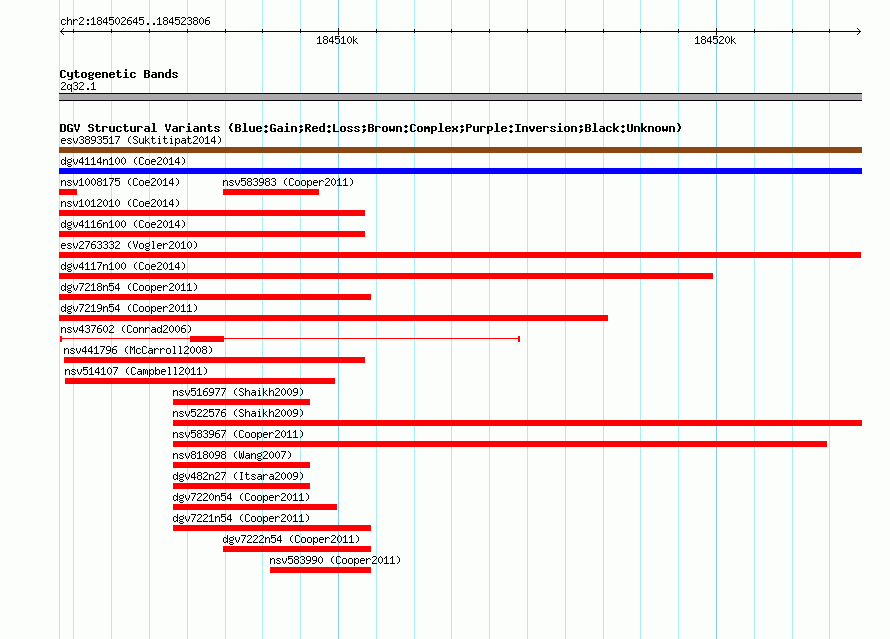Select the long red nsv522576 bar

[x=518, y=423]
